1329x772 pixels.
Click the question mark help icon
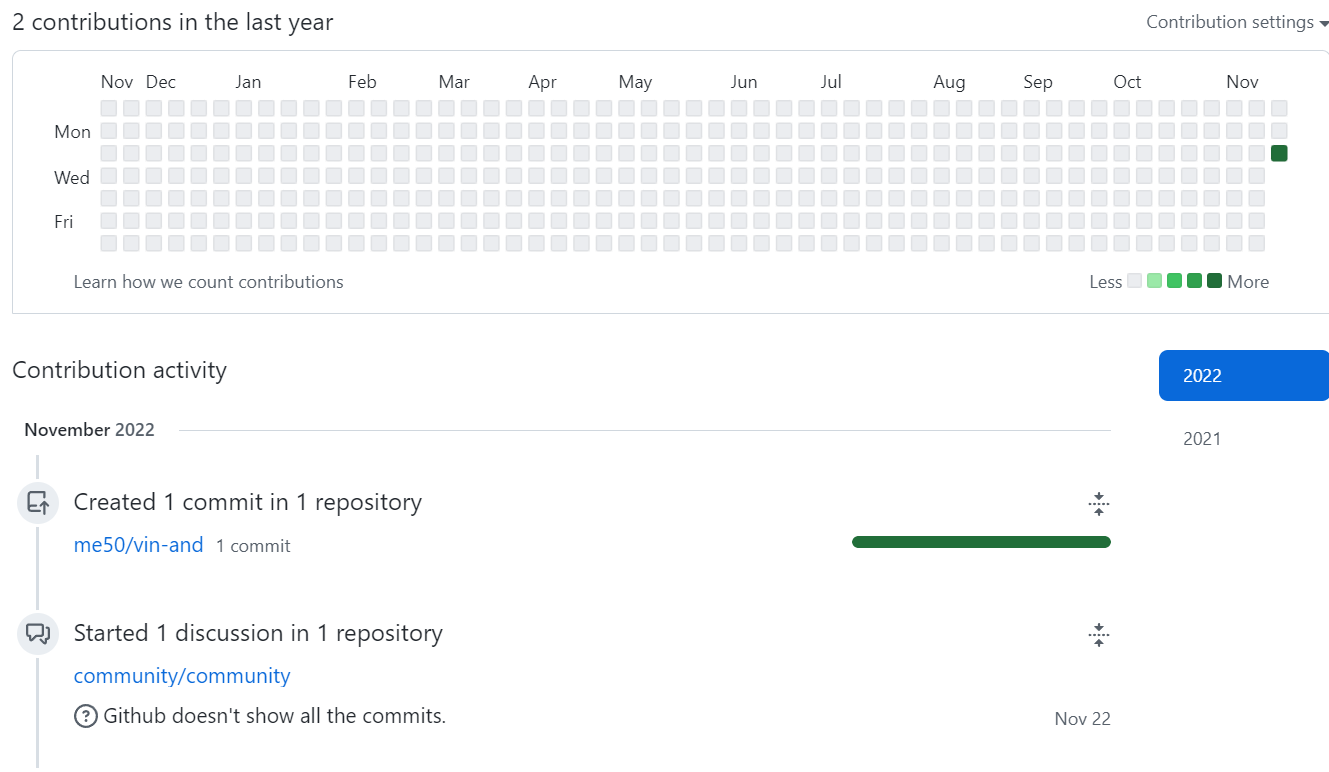[x=85, y=716]
